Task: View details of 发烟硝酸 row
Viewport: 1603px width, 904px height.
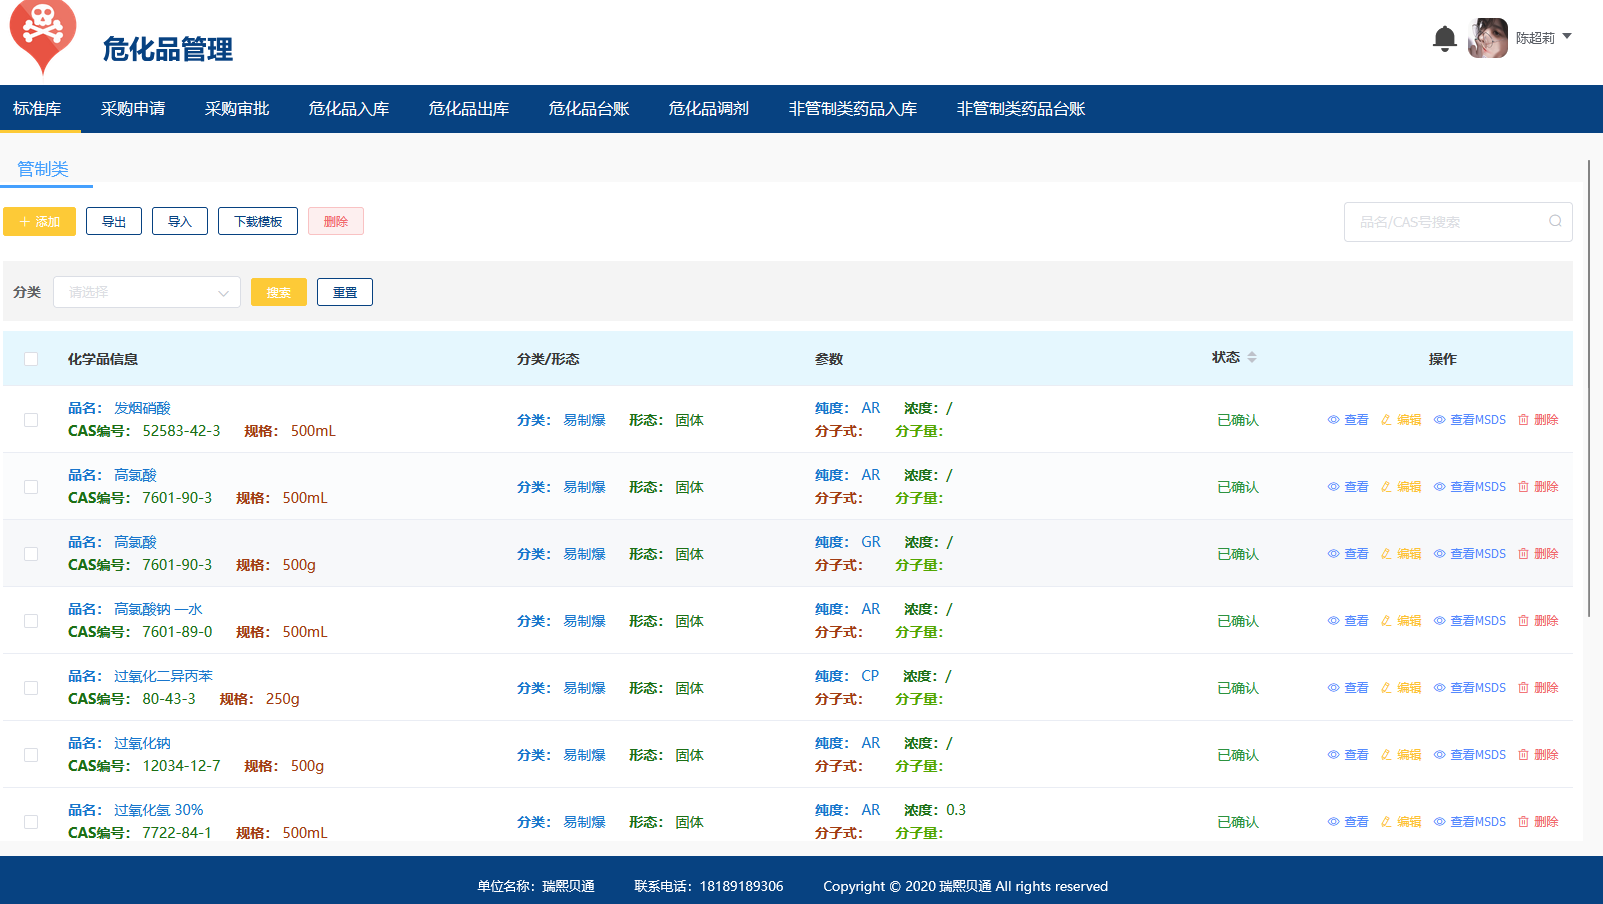Action: [x=1348, y=420]
